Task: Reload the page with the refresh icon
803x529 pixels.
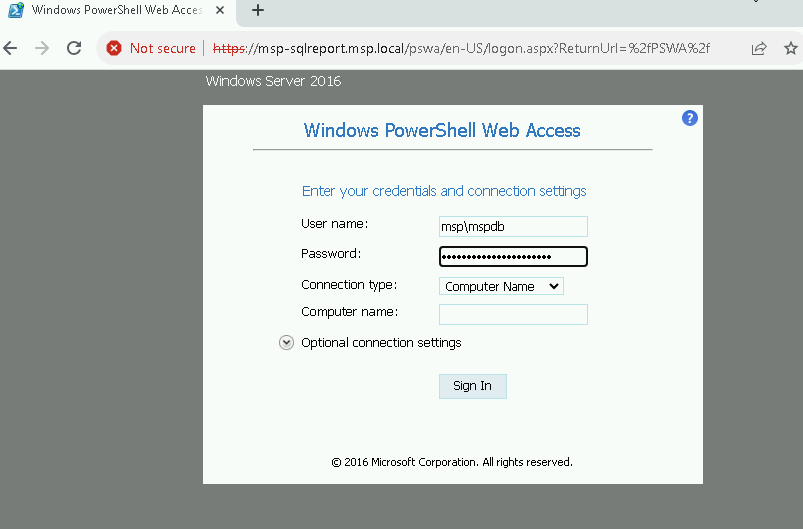Action: click(x=74, y=48)
